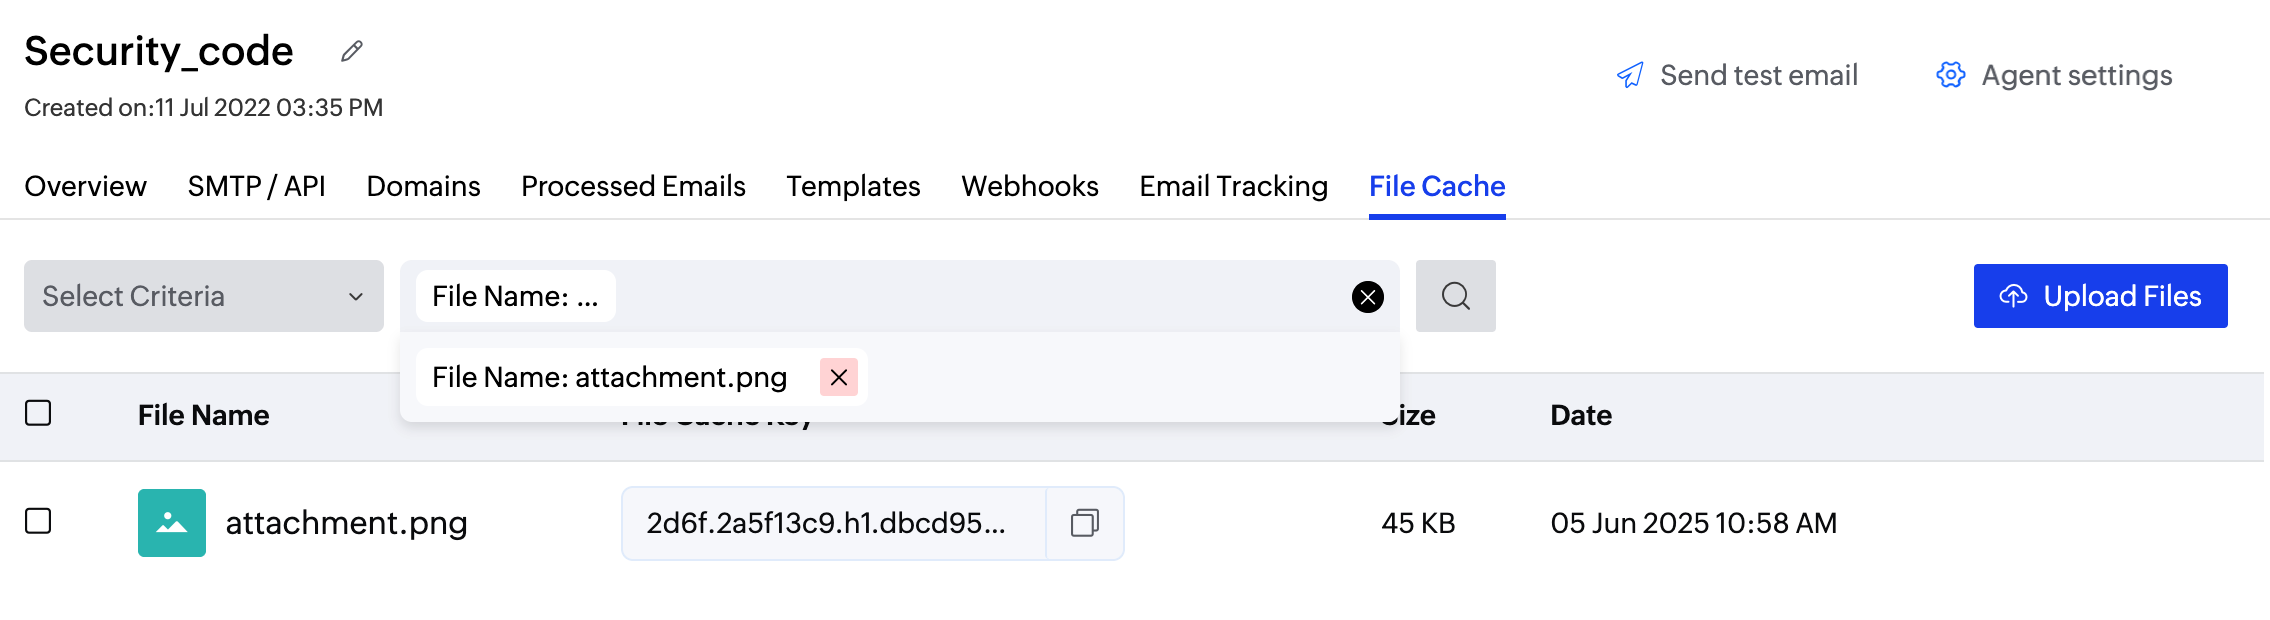Click the search magnifier icon

tap(1456, 296)
